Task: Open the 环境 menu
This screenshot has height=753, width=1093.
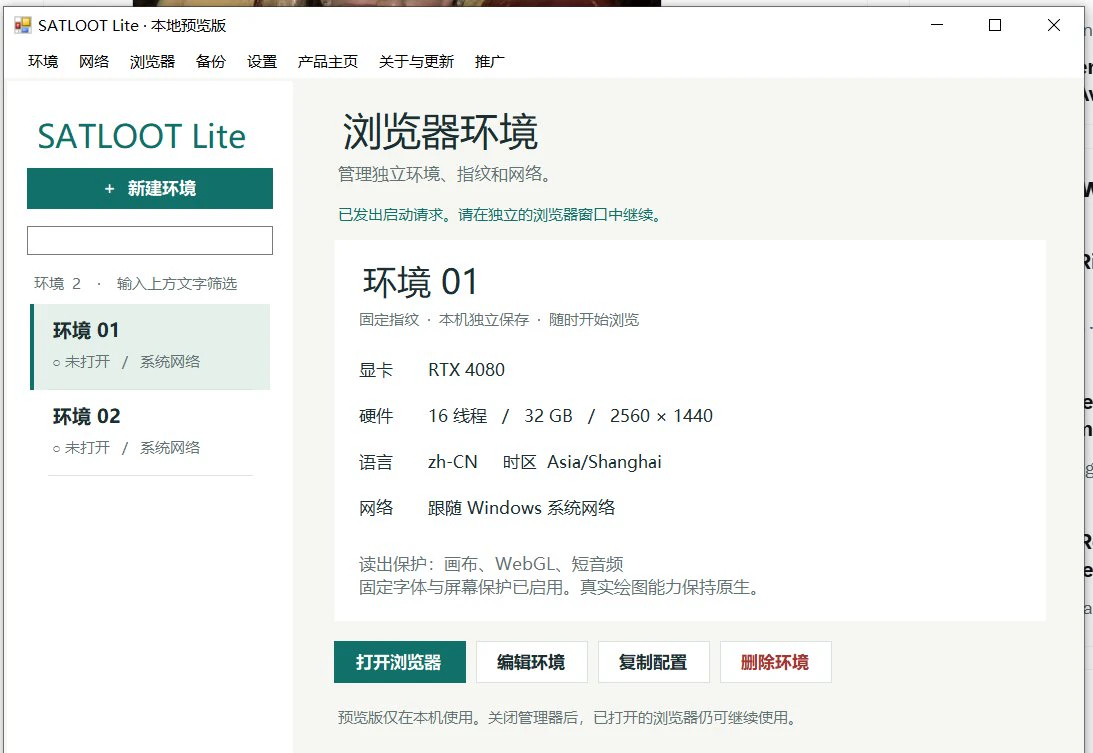Action: pos(43,62)
